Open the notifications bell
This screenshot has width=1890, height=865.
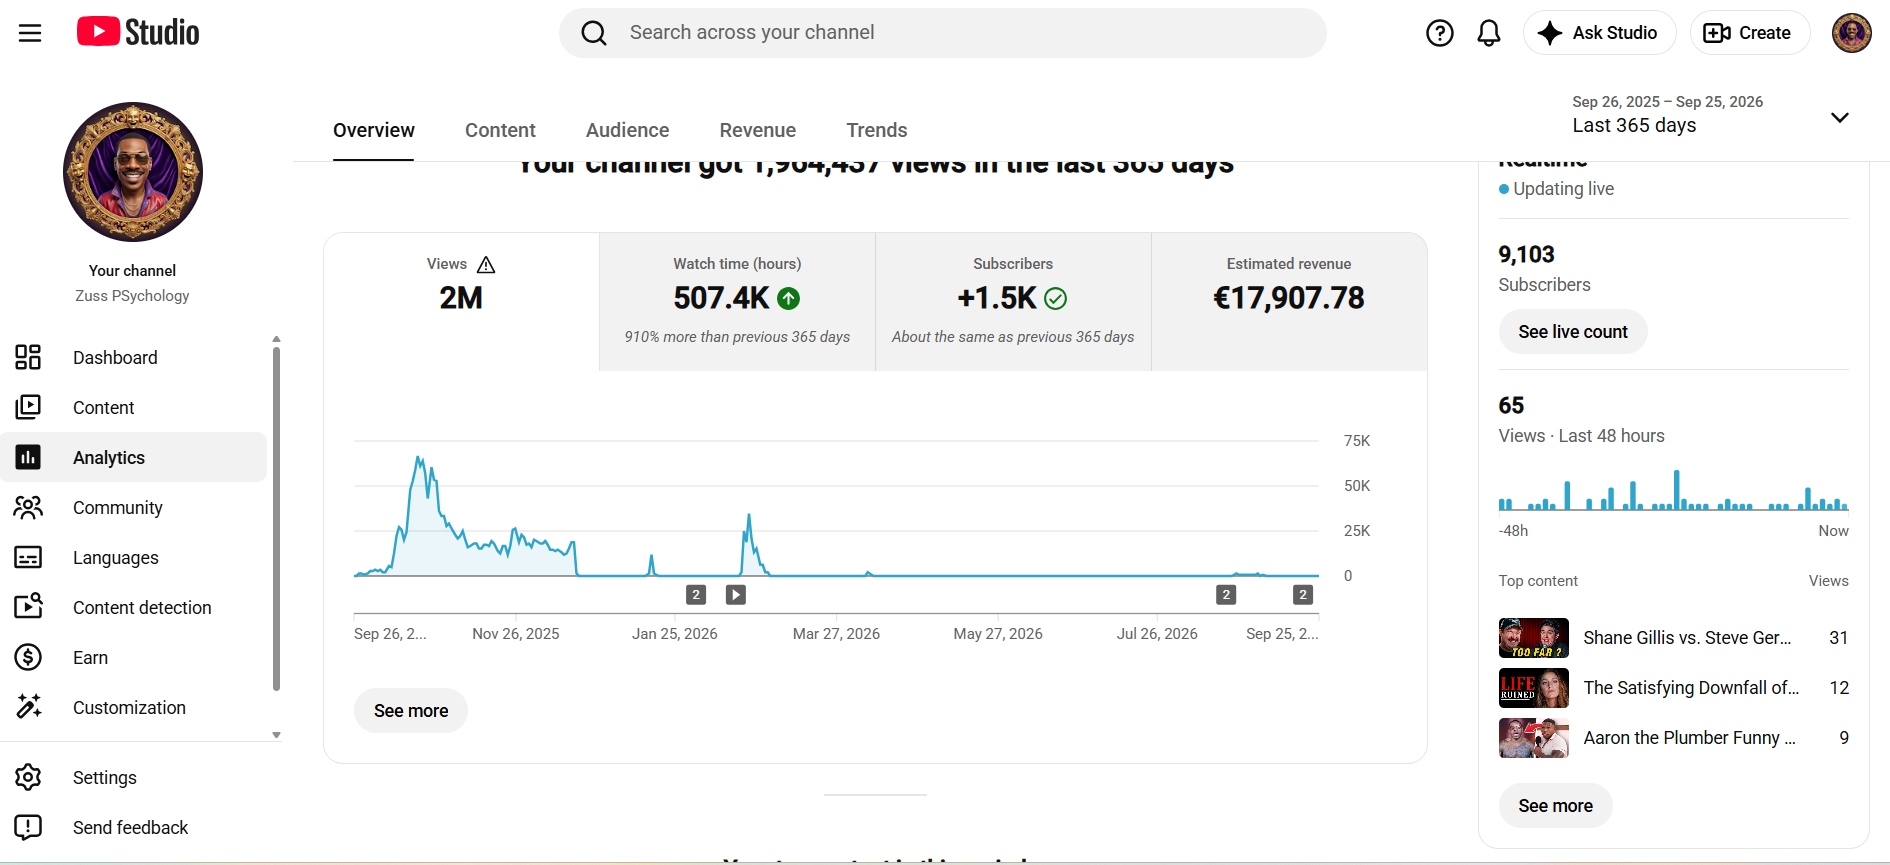(1488, 33)
